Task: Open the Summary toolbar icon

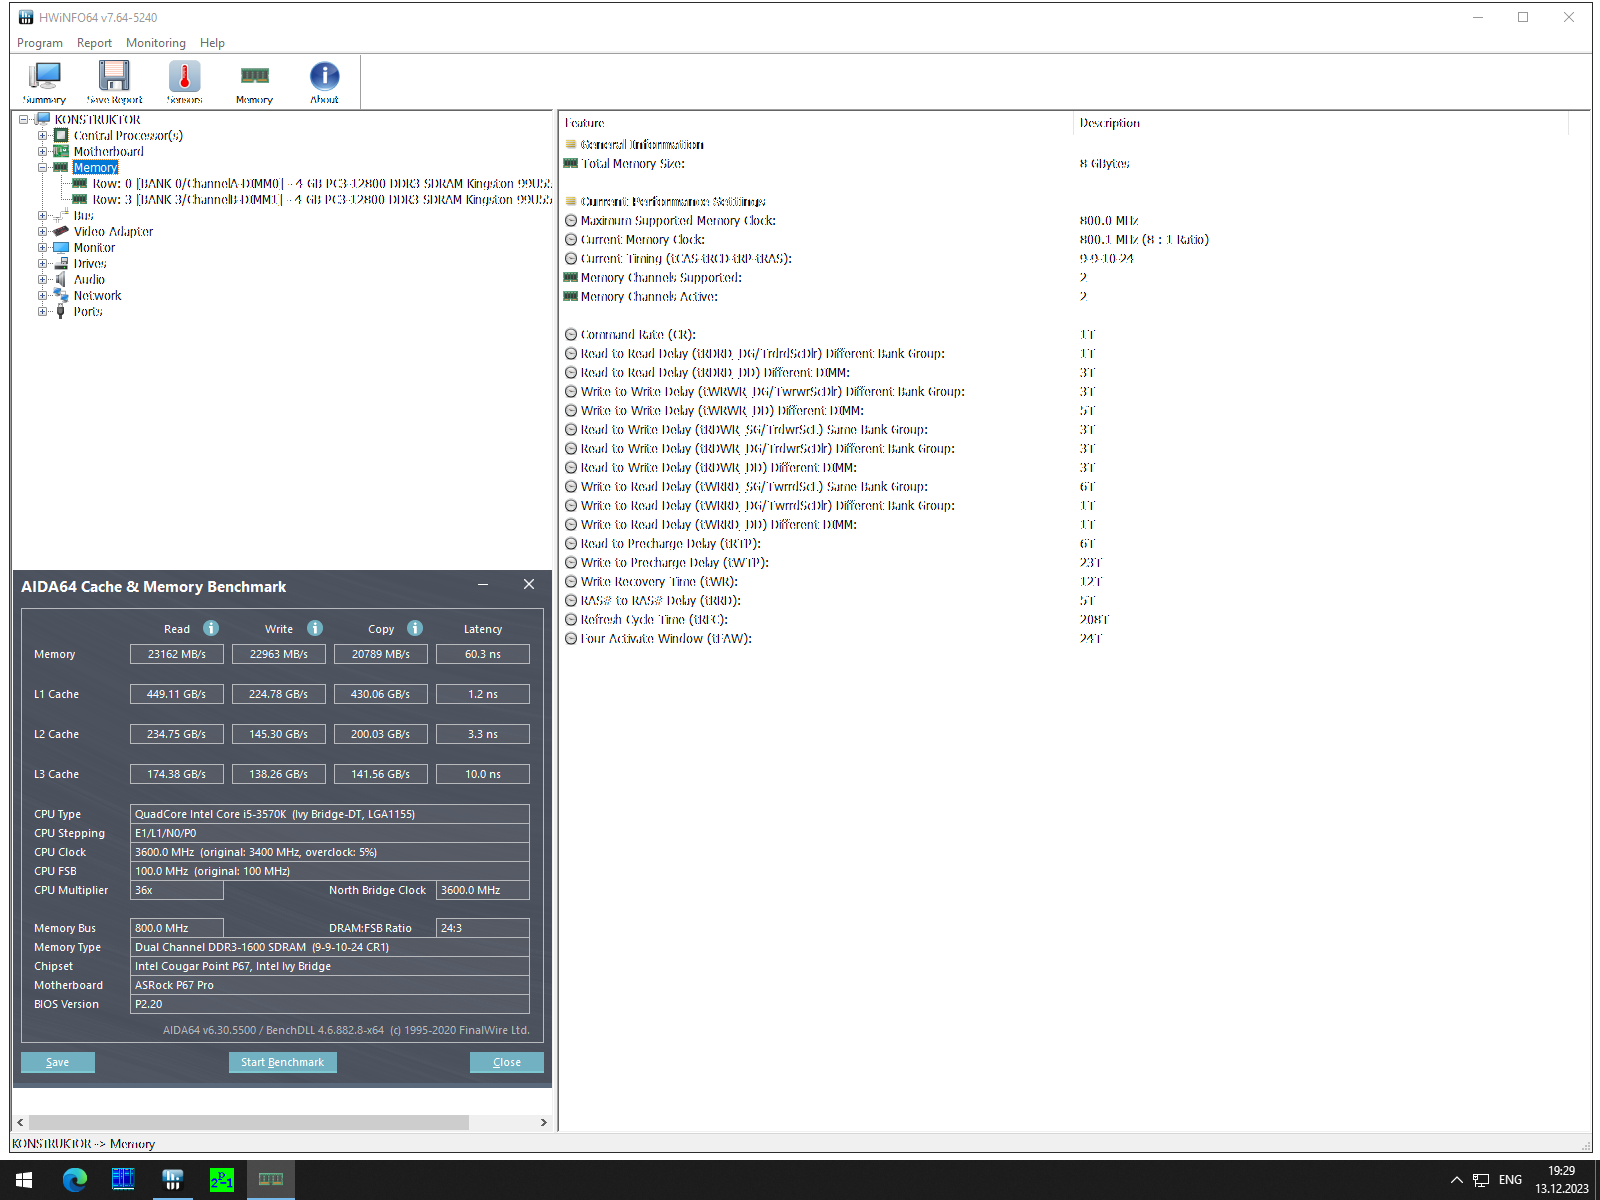Action: pyautogui.click(x=44, y=81)
